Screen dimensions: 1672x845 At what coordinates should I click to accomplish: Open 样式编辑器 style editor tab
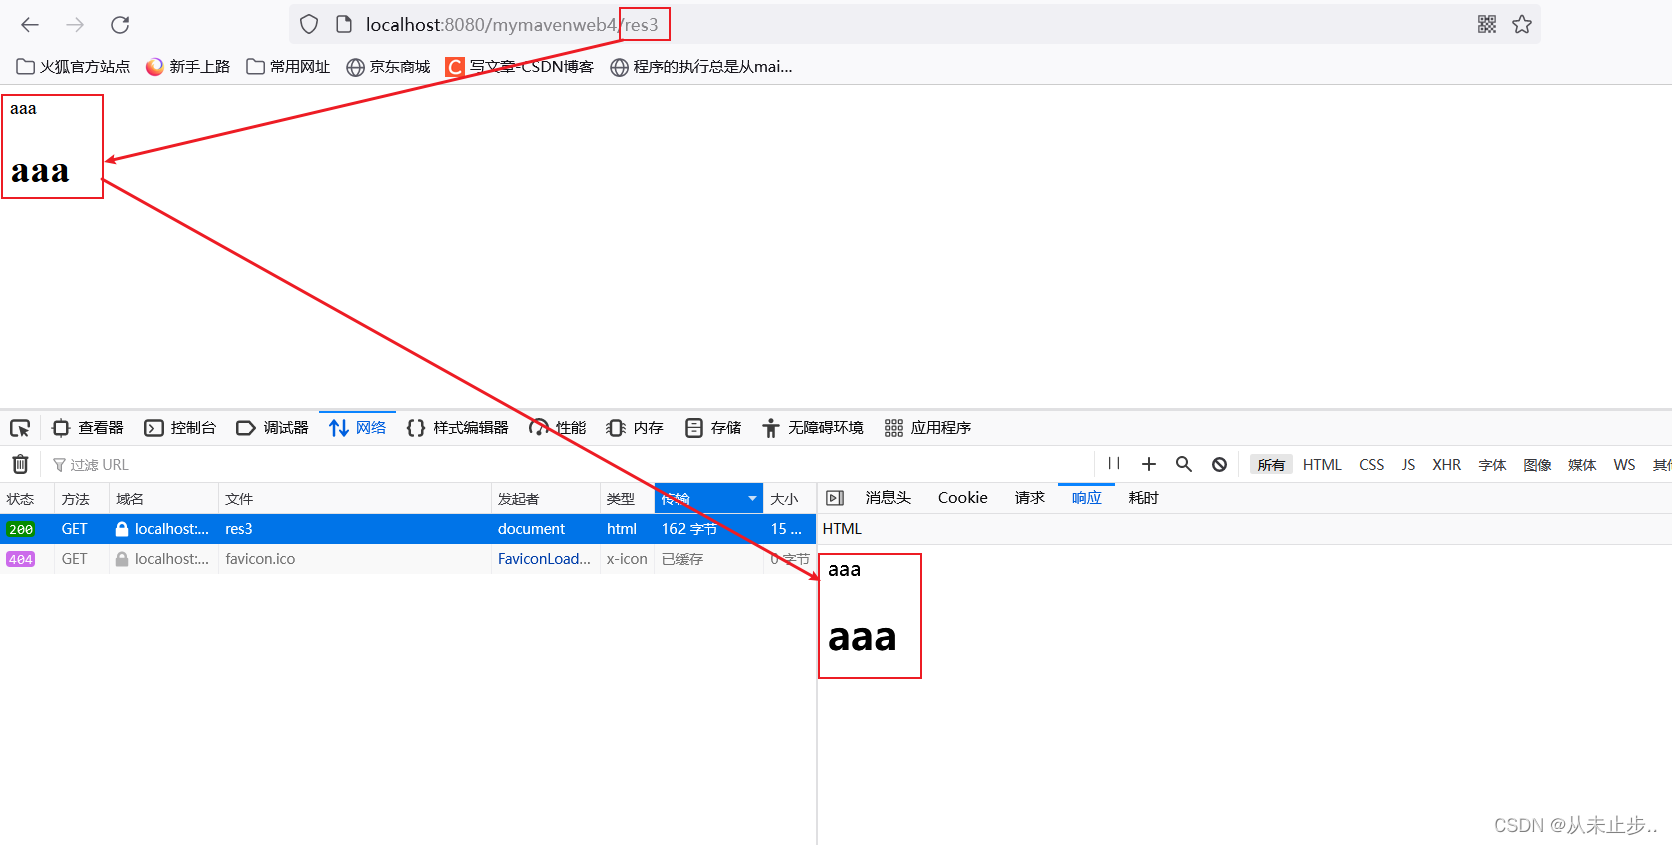458,428
